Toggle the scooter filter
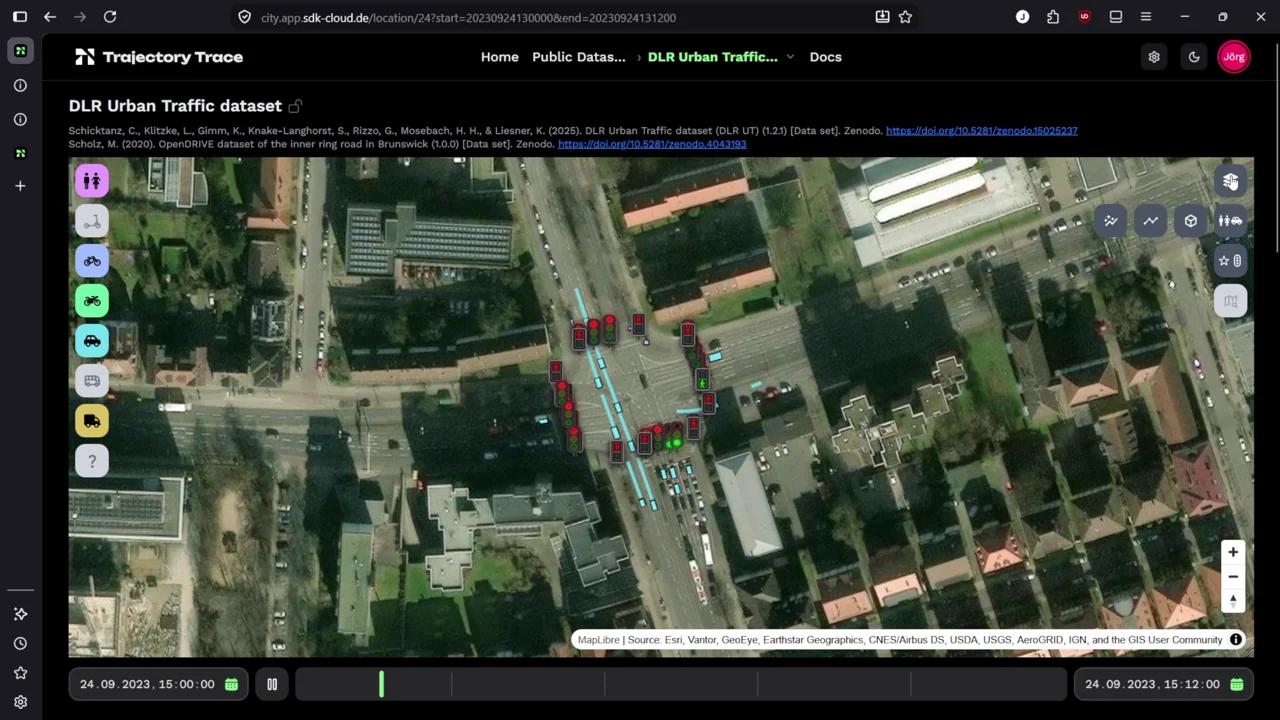 click(92, 221)
